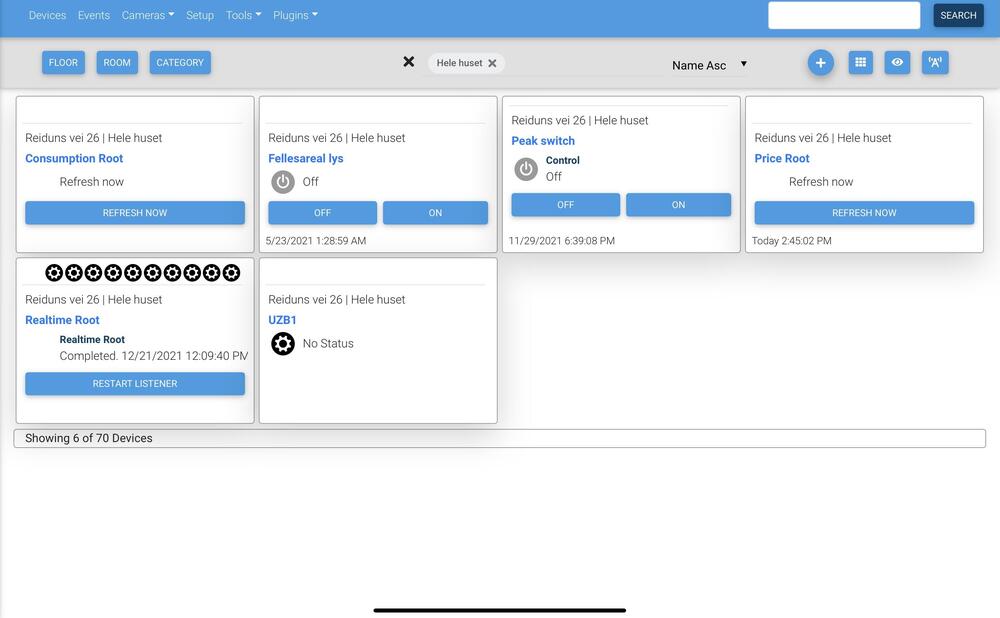
Task: Click the UZB1 status gear icon
Action: (283, 344)
